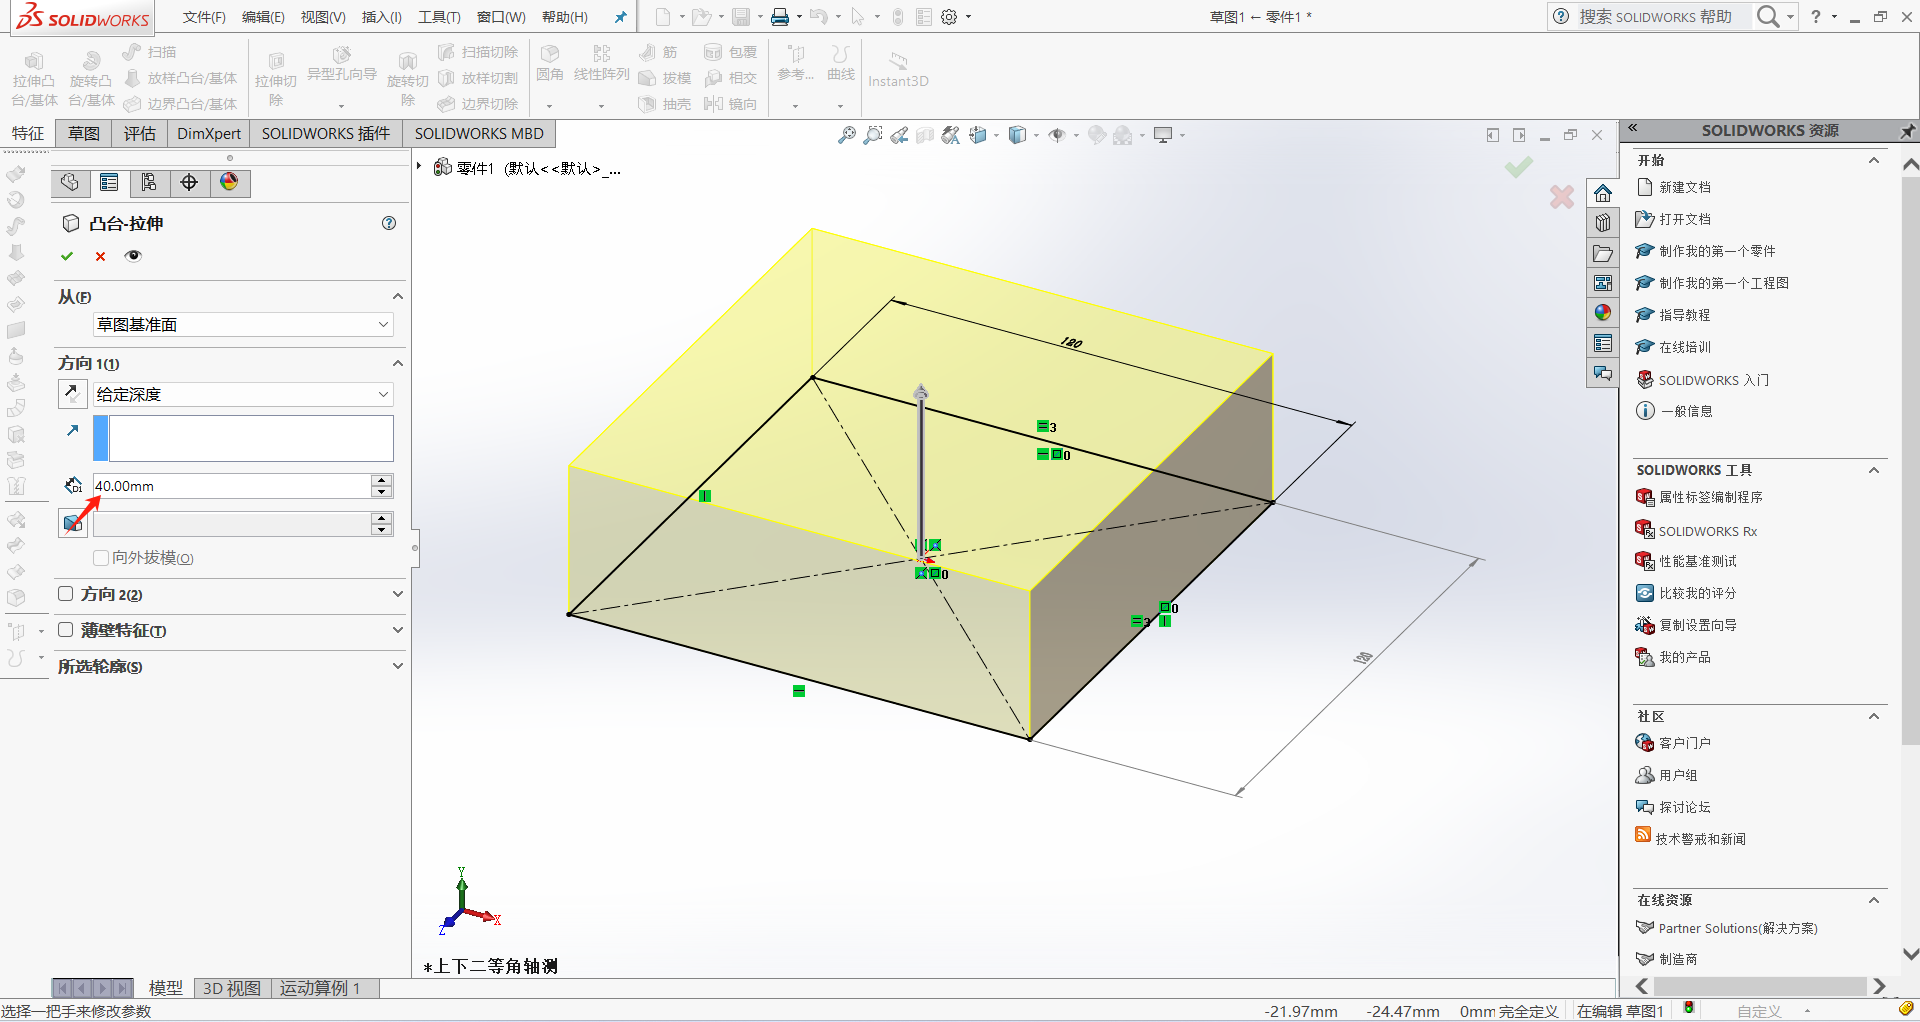Expand the Selected Contours section
Viewport: 1920px width, 1022px height.
[x=397, y=666]
